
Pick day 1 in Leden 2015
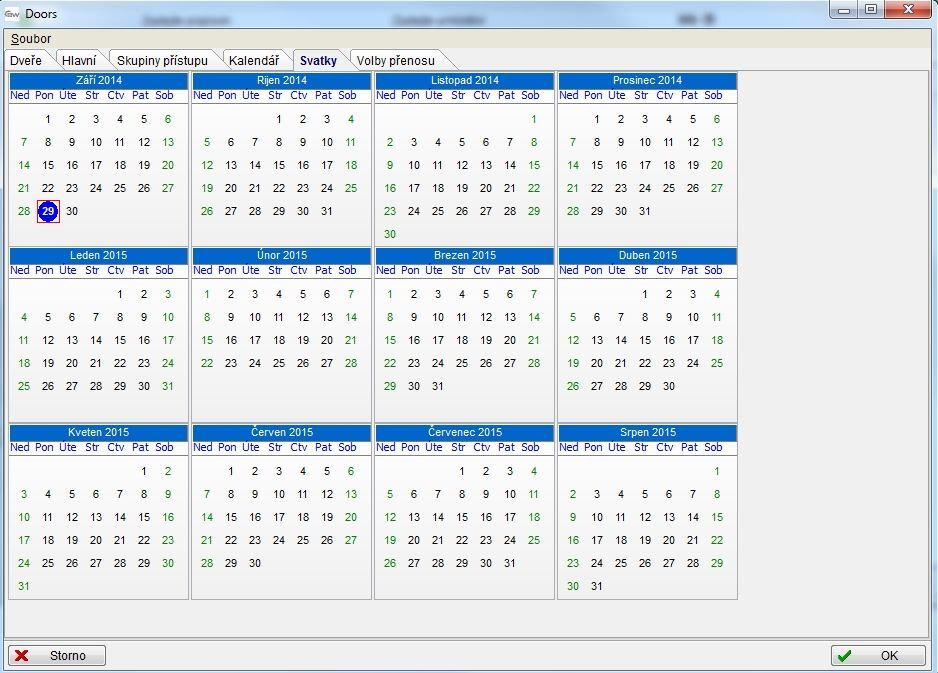pyautogui.click(x=120, y=294)
